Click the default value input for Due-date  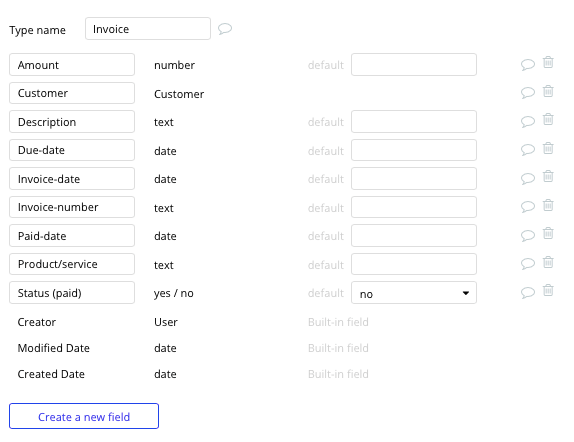(x=414, y=150)
